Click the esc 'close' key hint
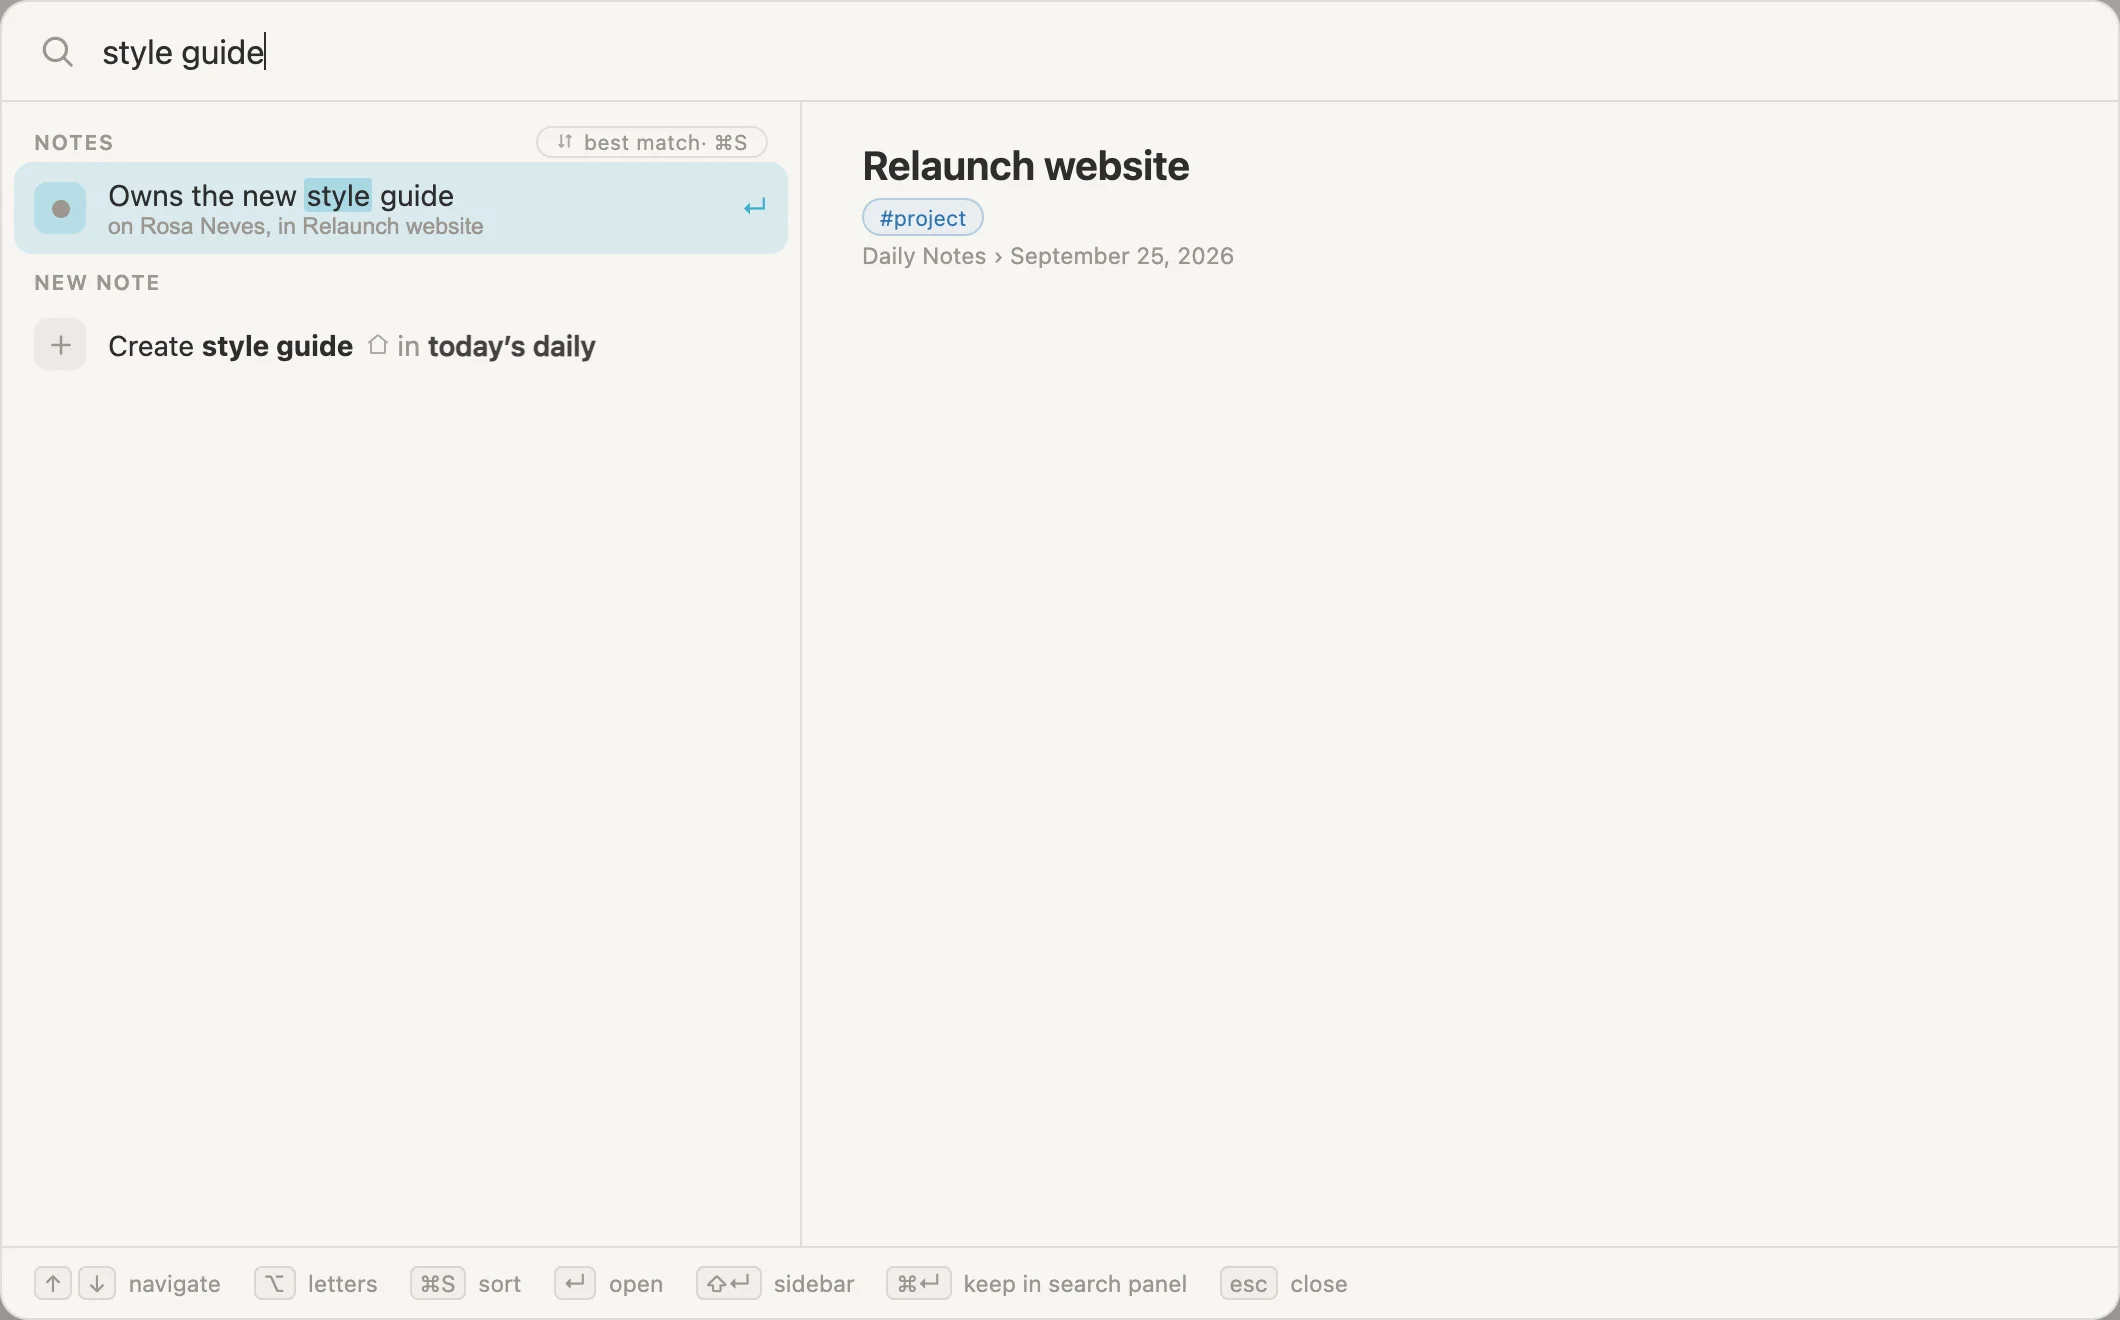Screen dimensions: 2120x1320 pos(1248,1283)
